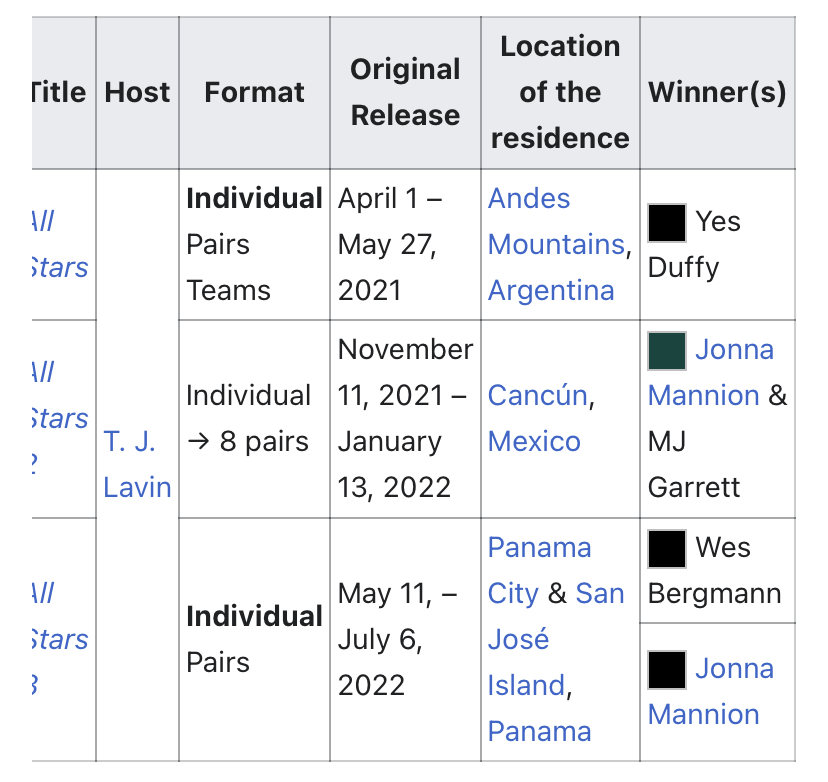Click the black flag icon beside Wes Bergmann

click(667, 549)
